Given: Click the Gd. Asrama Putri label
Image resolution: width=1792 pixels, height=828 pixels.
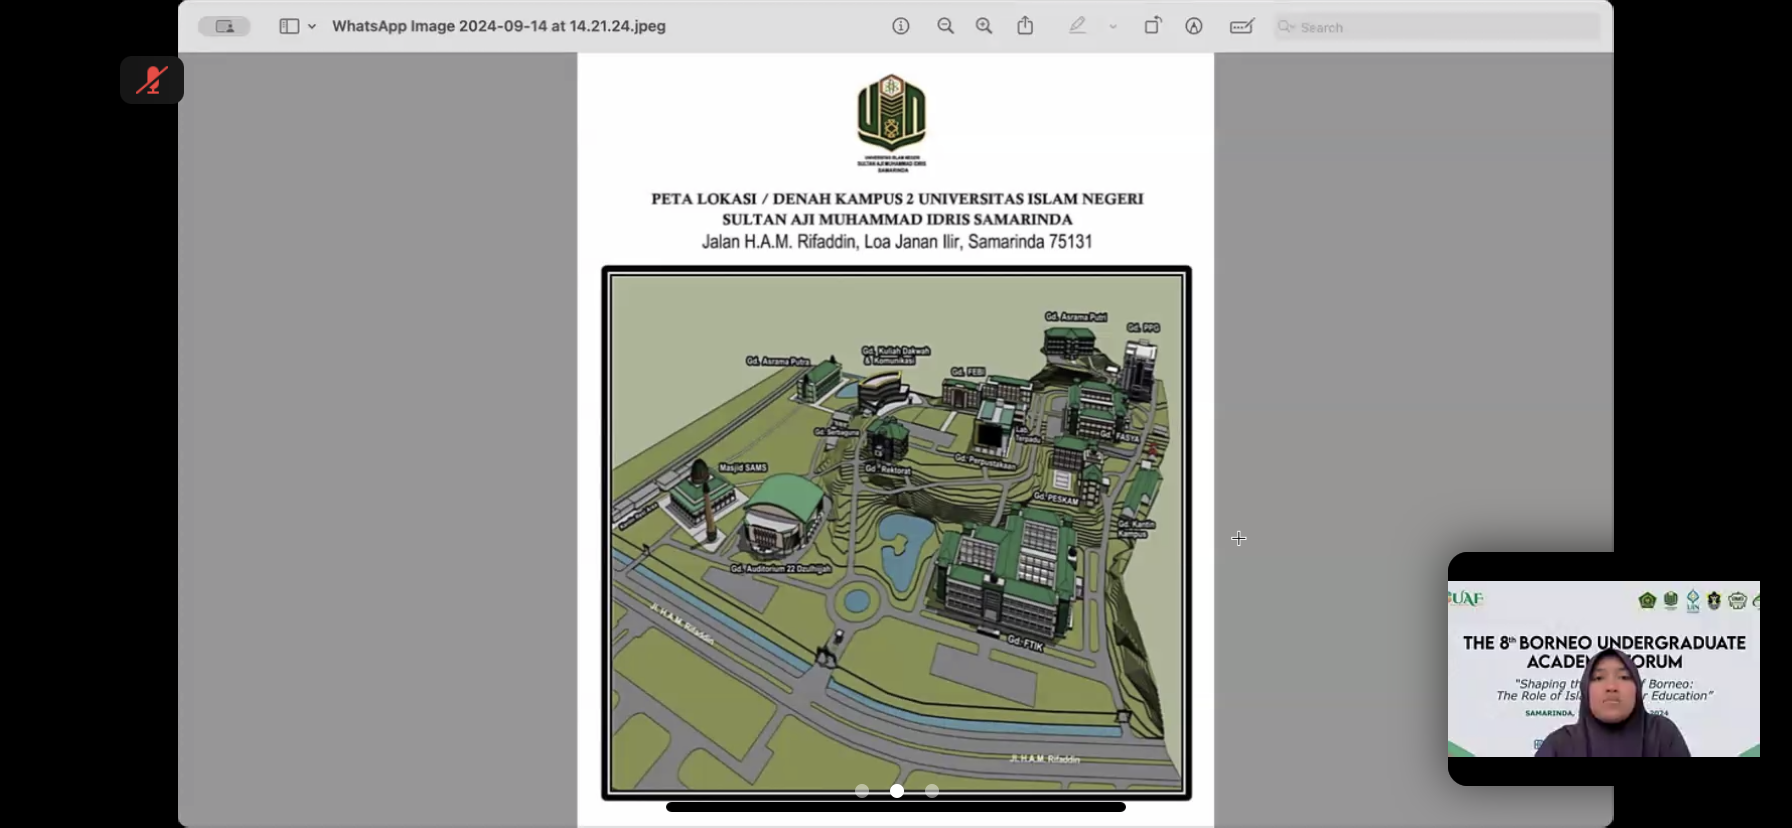Looking at the screenshot, I should (1076, 316).
